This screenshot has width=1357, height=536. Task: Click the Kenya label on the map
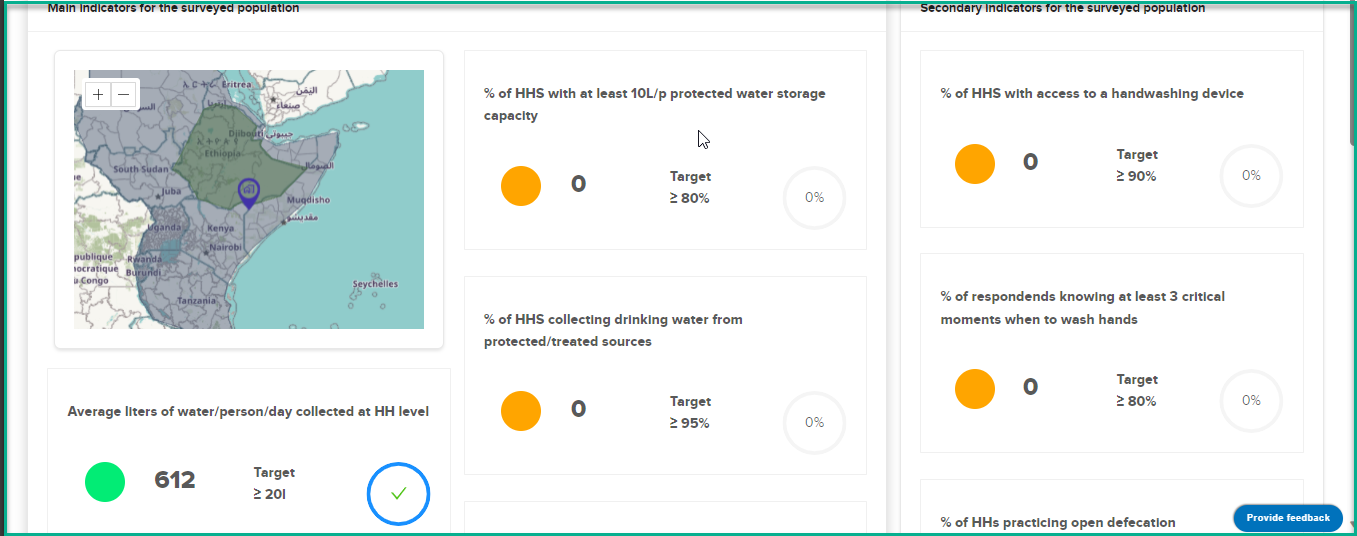point(220,228)
